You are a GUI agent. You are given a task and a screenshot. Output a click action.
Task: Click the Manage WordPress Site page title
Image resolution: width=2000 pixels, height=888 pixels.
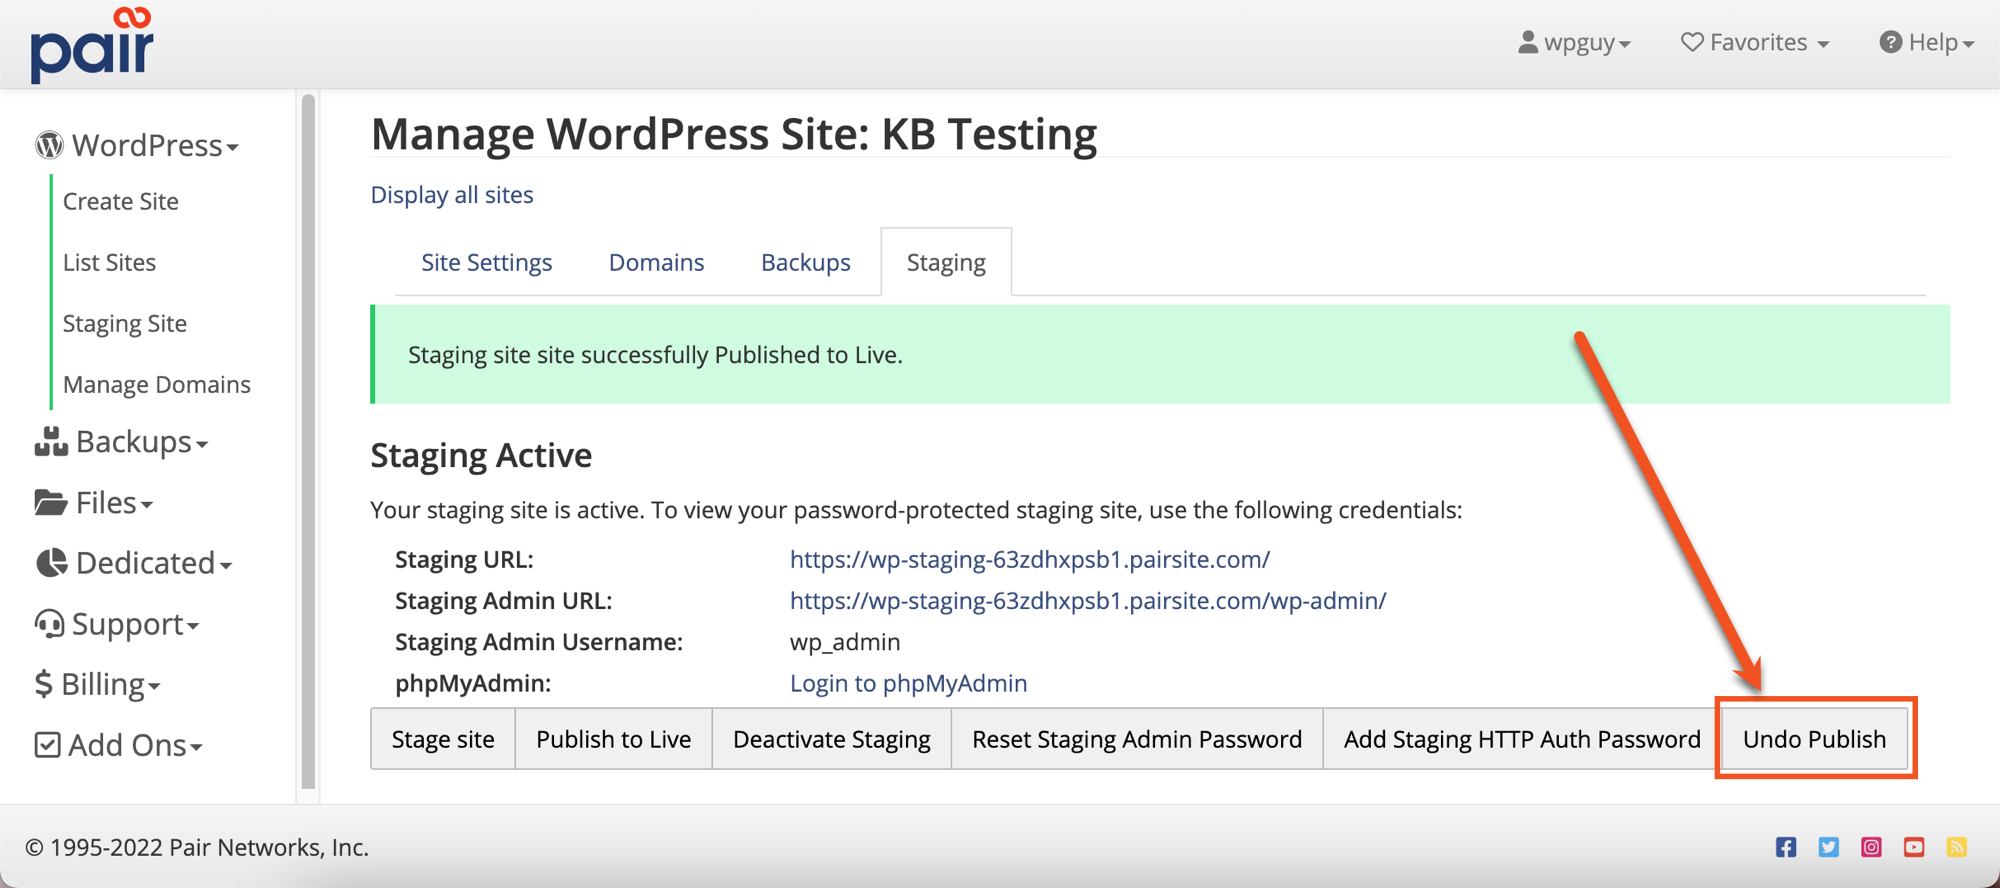[x=734, y=134]
